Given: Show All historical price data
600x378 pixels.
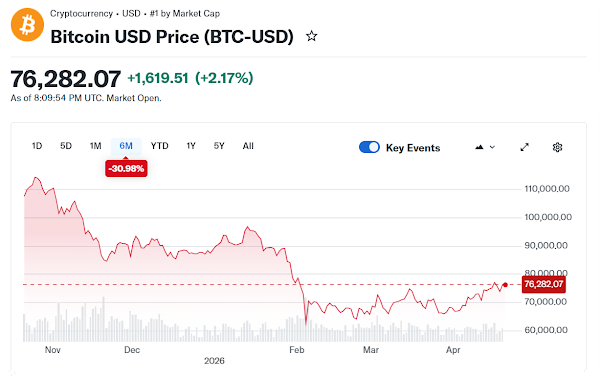Looking at the screenshot, I should tap(248, 146).
